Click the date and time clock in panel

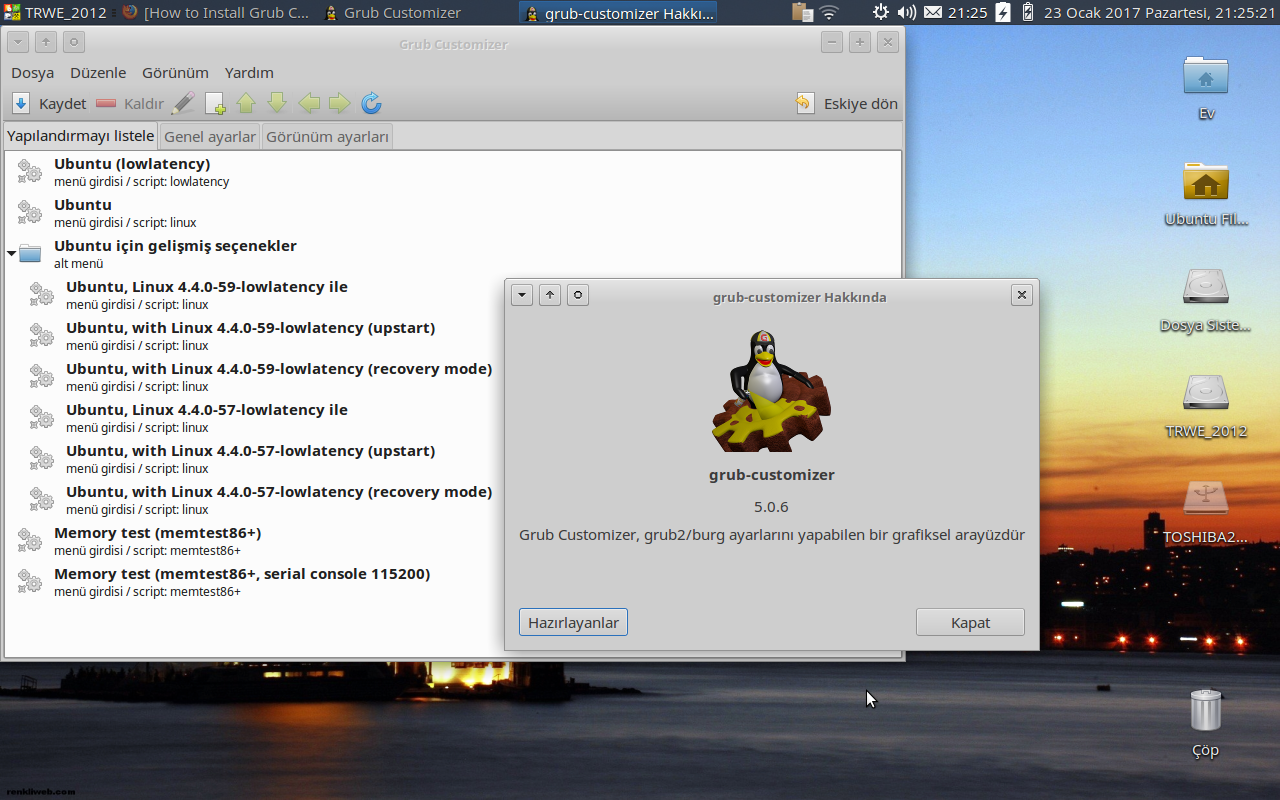click(x=1158, y=13)
